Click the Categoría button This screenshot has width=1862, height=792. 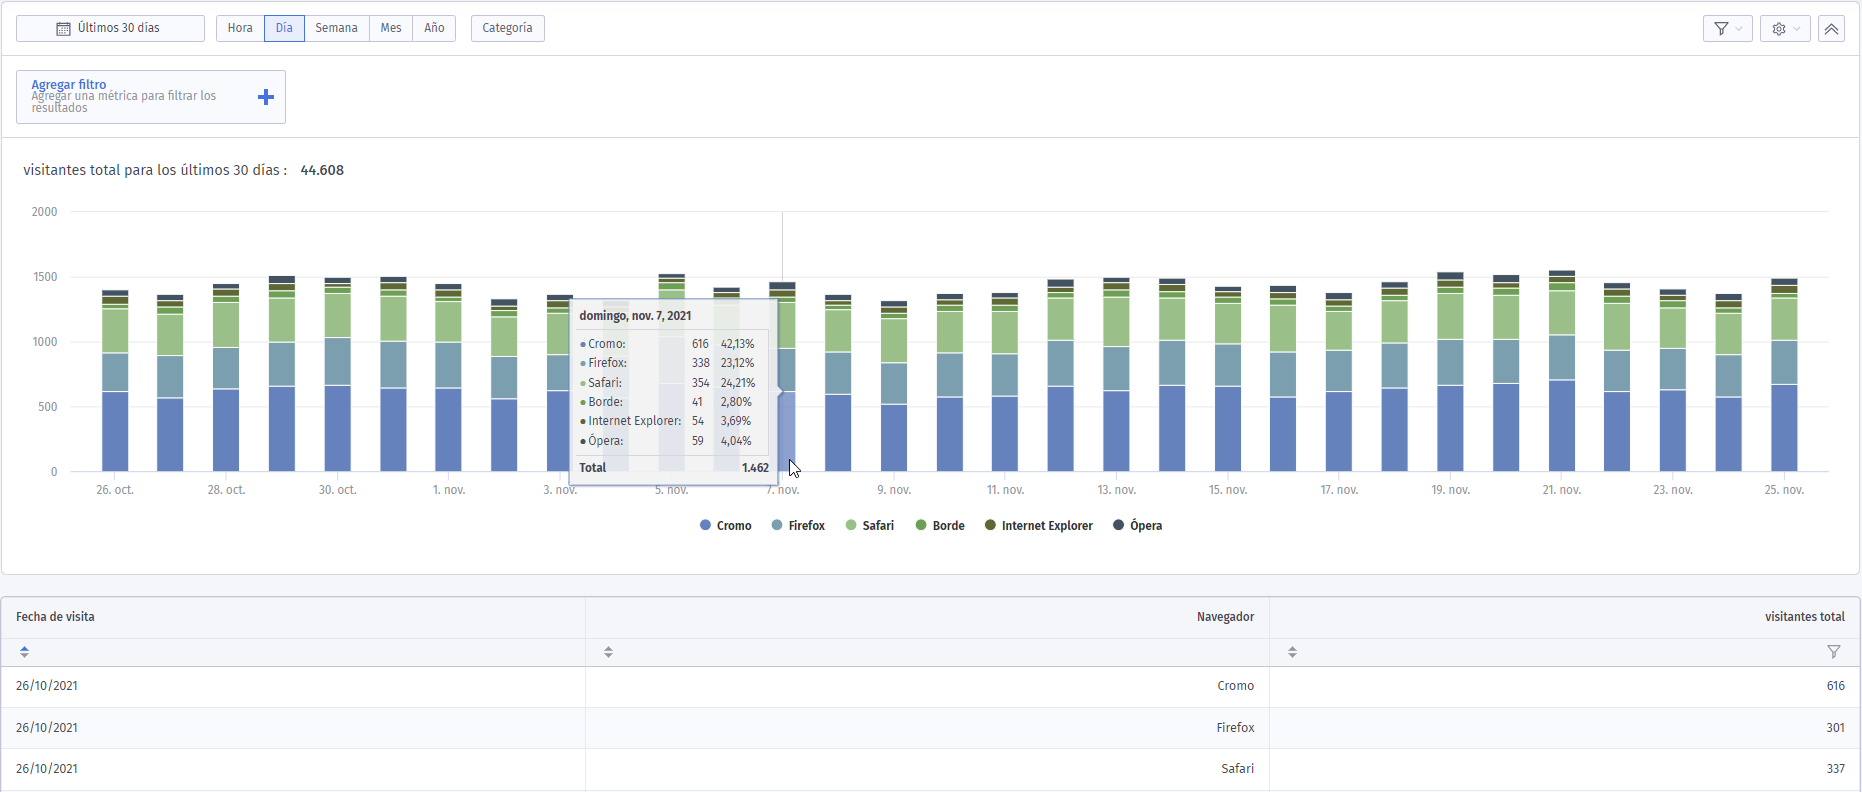coord(507,28)
